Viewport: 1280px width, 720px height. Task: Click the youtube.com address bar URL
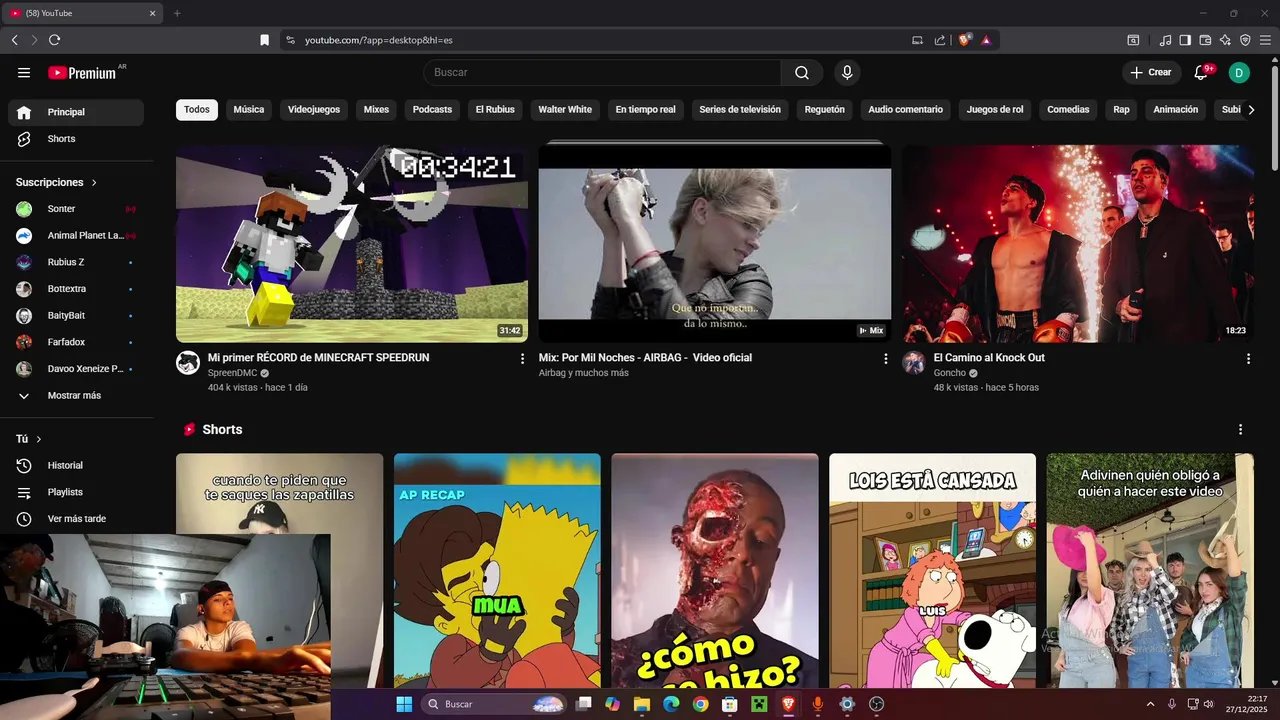click(379, 40)
